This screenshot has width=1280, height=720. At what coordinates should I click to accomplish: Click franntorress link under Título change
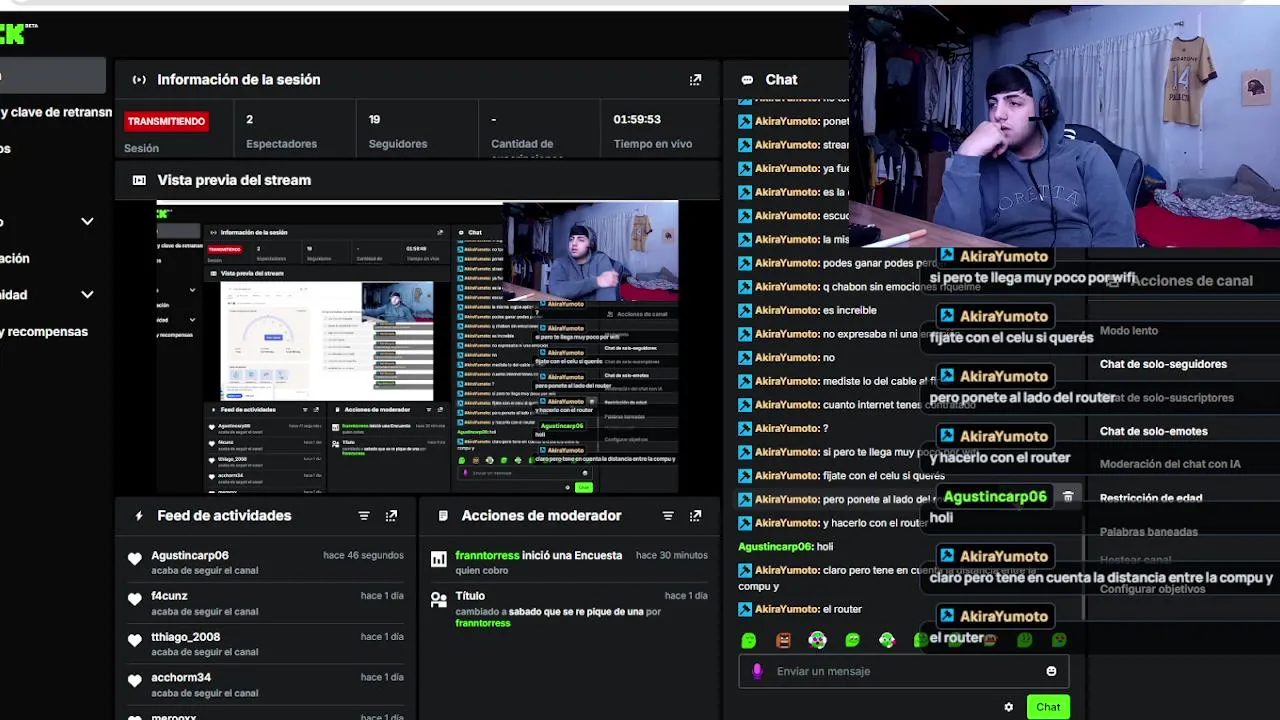pyautogui.click(x=482, y=623)
